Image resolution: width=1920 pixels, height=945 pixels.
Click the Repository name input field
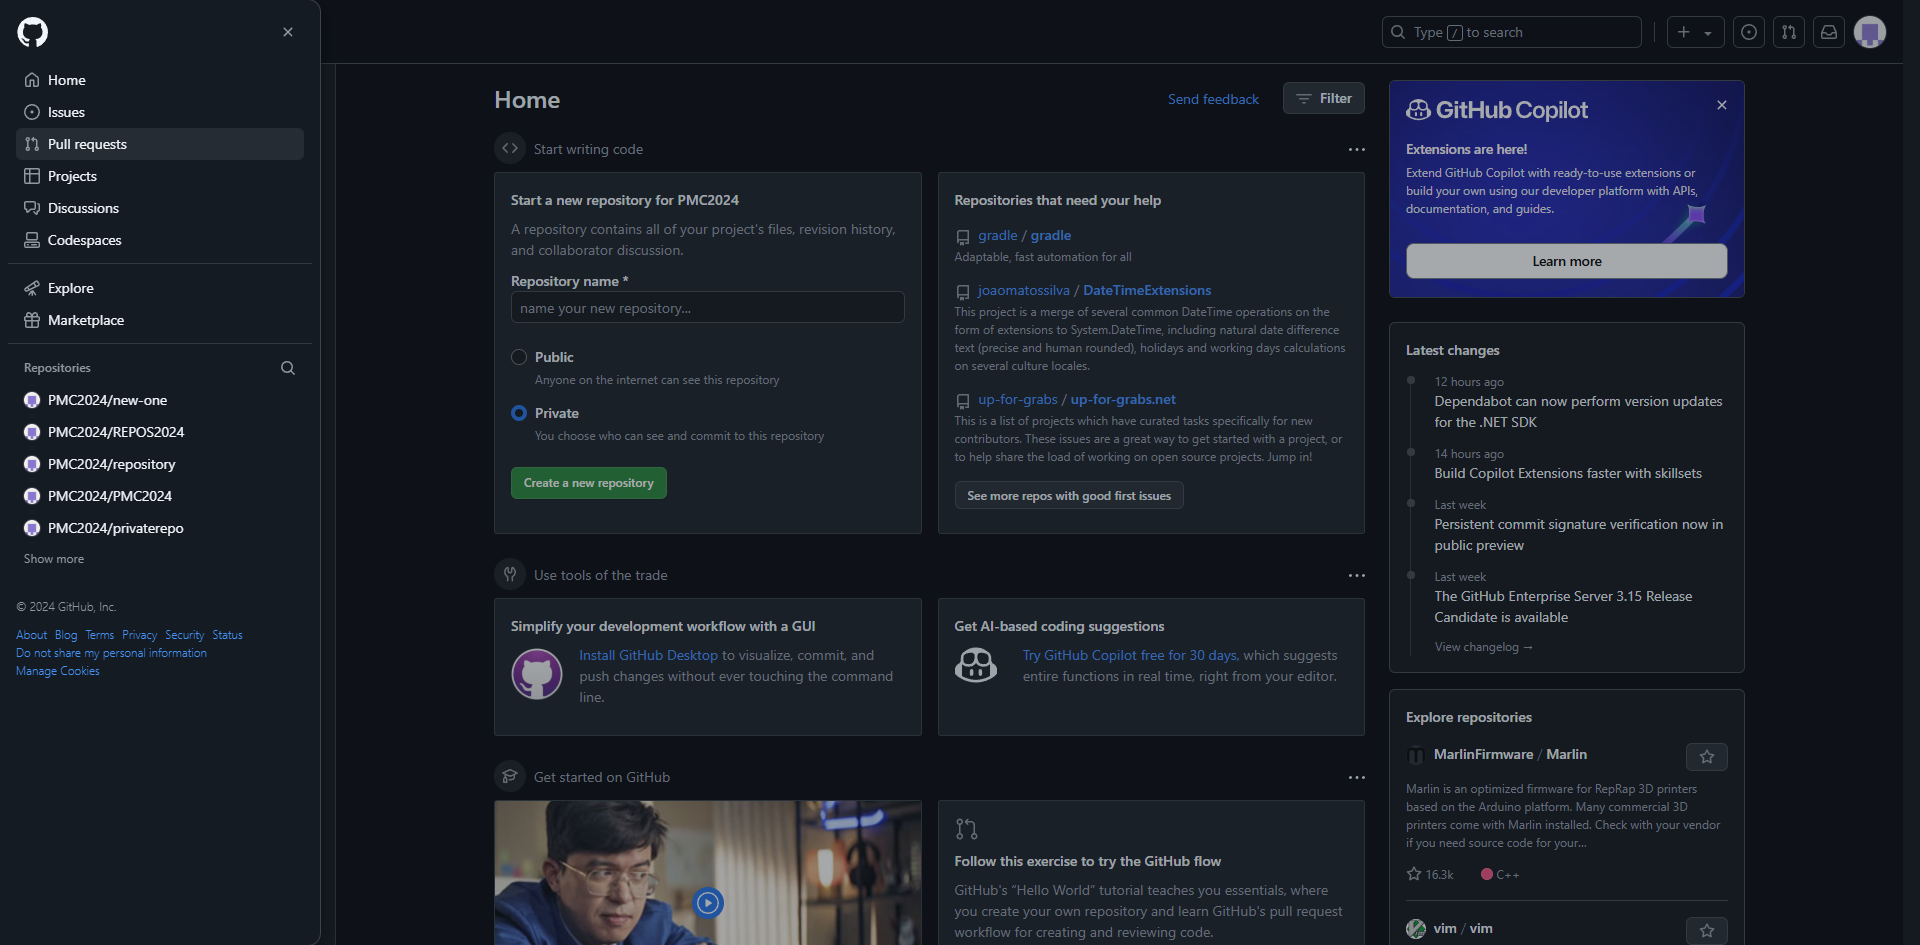pyautogui.click(x=707, y=307)
